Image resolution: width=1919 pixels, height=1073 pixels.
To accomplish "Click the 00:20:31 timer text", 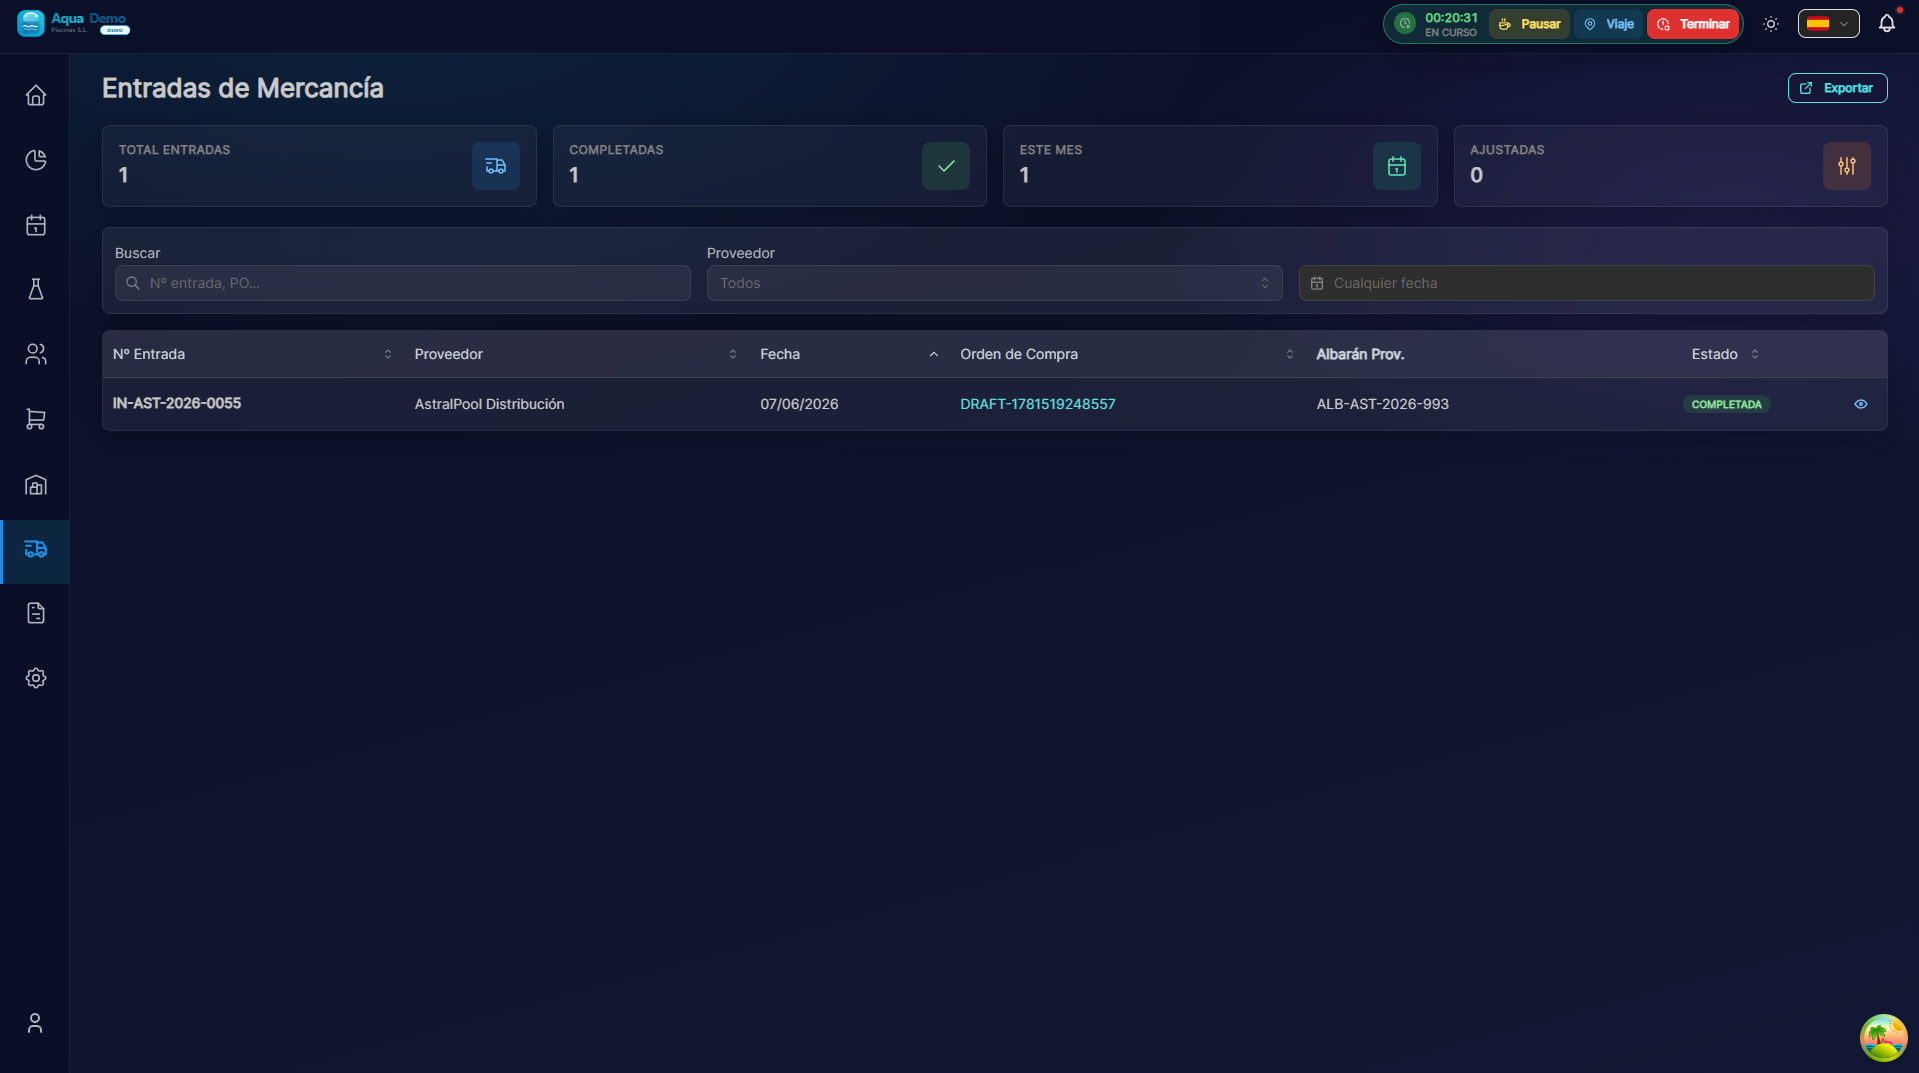I will point(1451,18).
